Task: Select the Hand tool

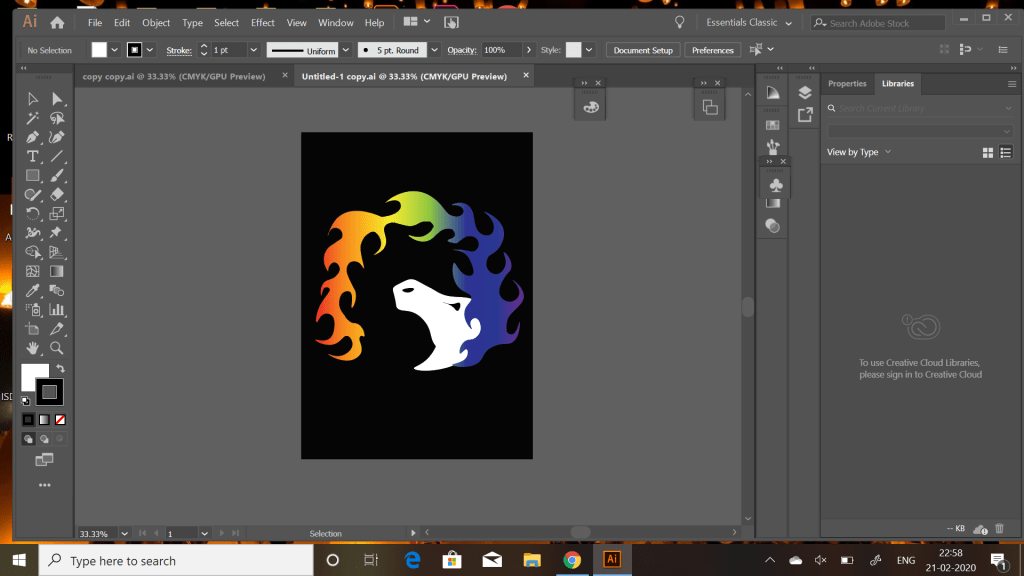Action: pyautogui.click(x=32, y=348)
